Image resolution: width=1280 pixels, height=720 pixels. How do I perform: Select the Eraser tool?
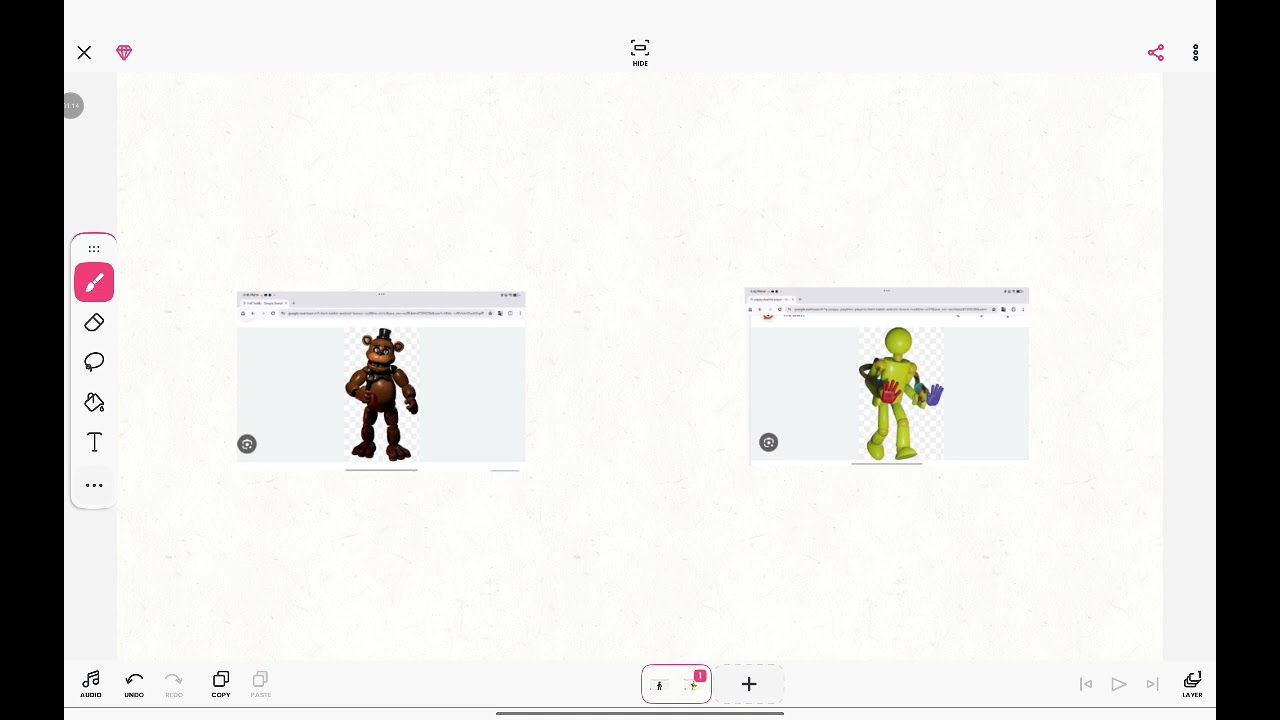pyautogui.click(x=94, y=322)
